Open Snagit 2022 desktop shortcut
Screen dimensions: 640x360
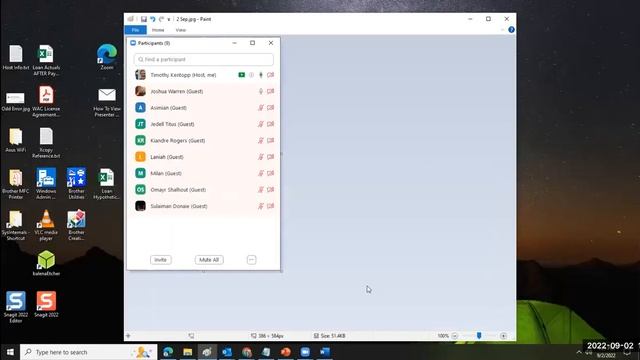pyautogui.click(x=46, y=304)
